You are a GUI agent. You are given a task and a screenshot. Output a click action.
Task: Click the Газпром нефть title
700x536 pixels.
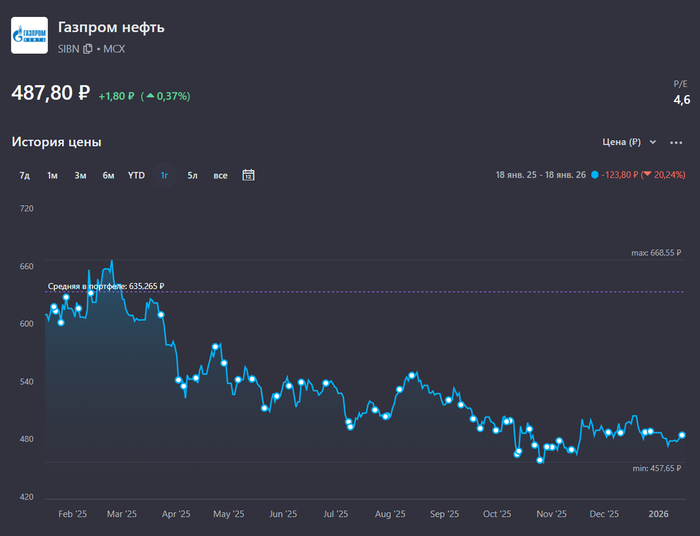111,27
